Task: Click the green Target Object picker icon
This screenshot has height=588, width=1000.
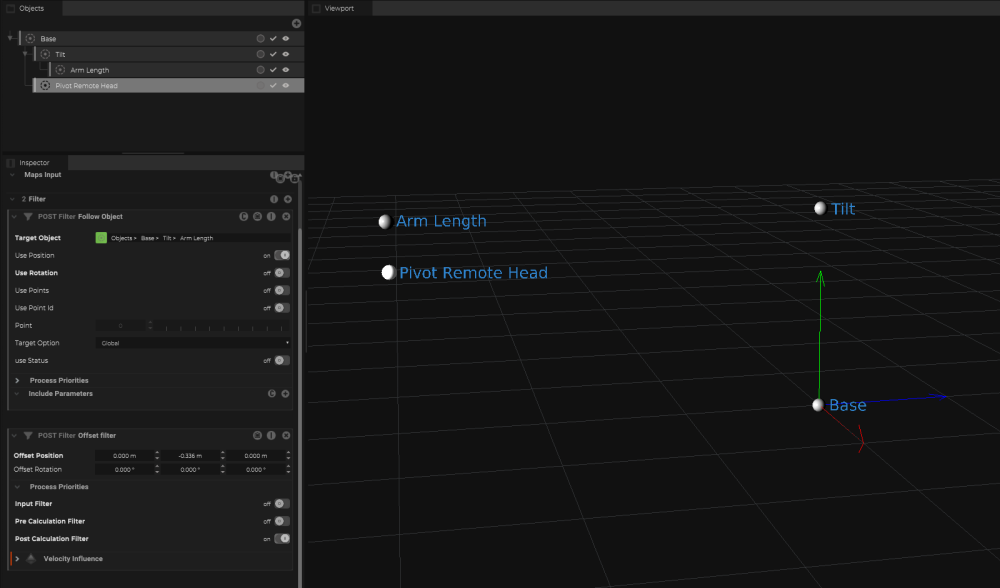Action: [x=101, y=238]
